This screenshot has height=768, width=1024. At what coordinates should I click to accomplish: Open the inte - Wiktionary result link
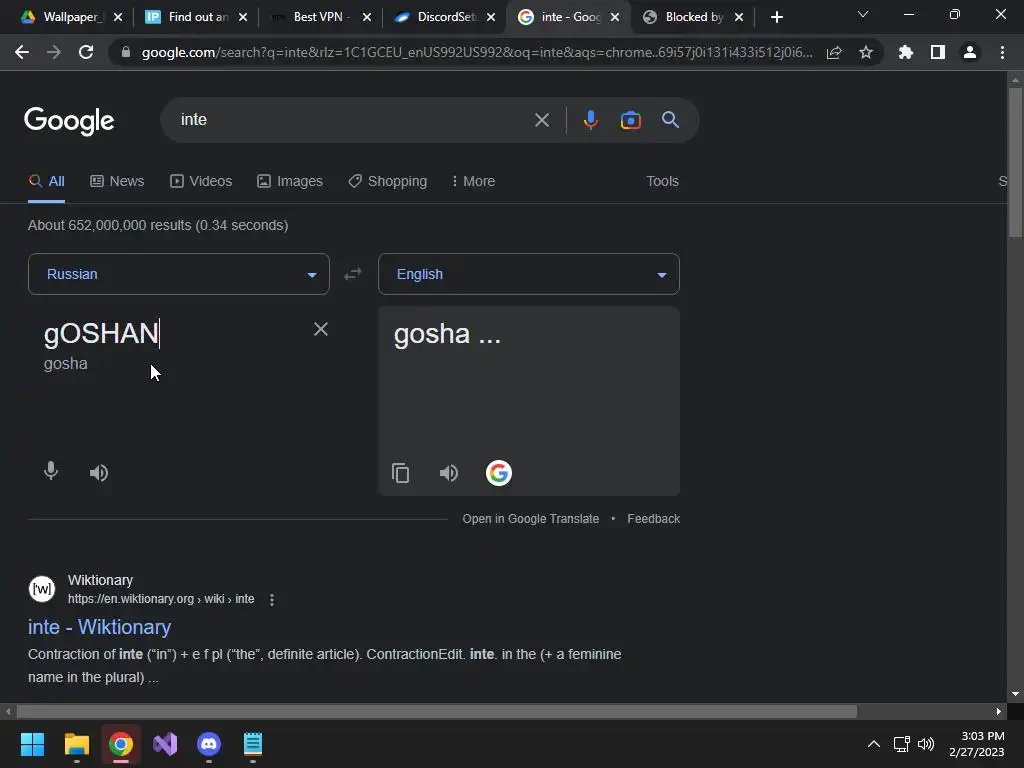[x=99, y=627]
